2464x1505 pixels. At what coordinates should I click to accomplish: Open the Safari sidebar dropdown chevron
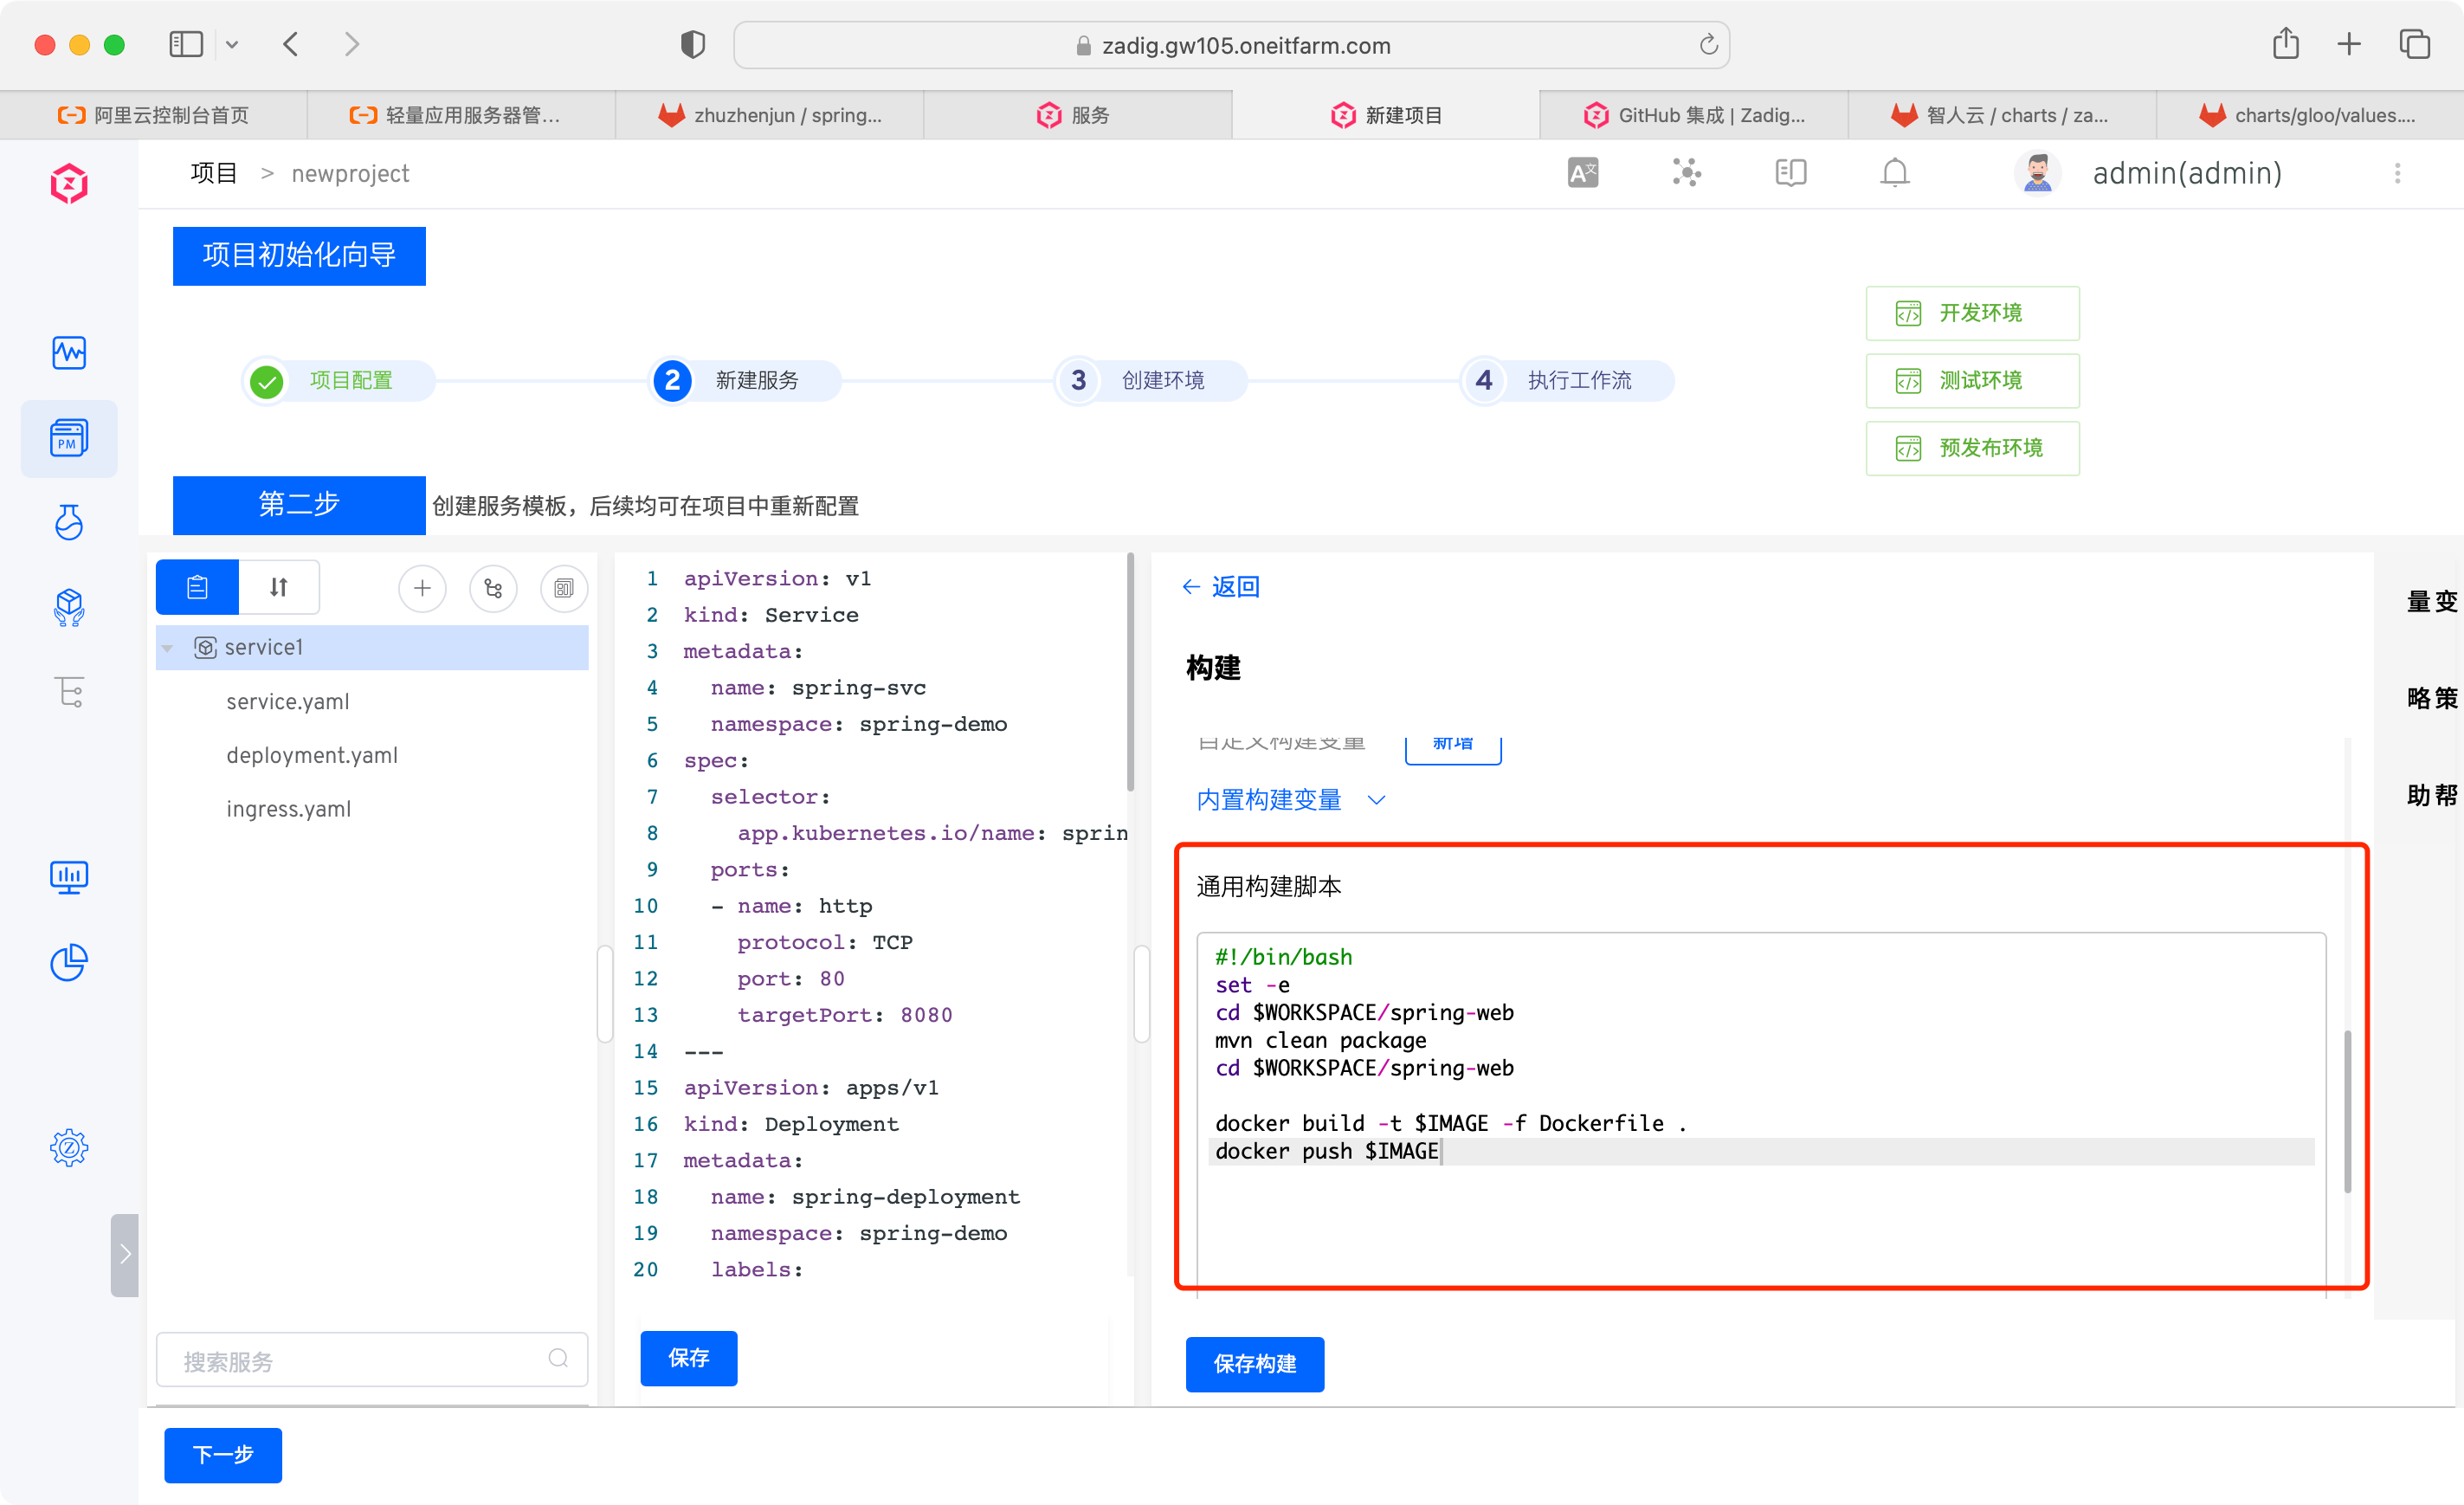232,44
